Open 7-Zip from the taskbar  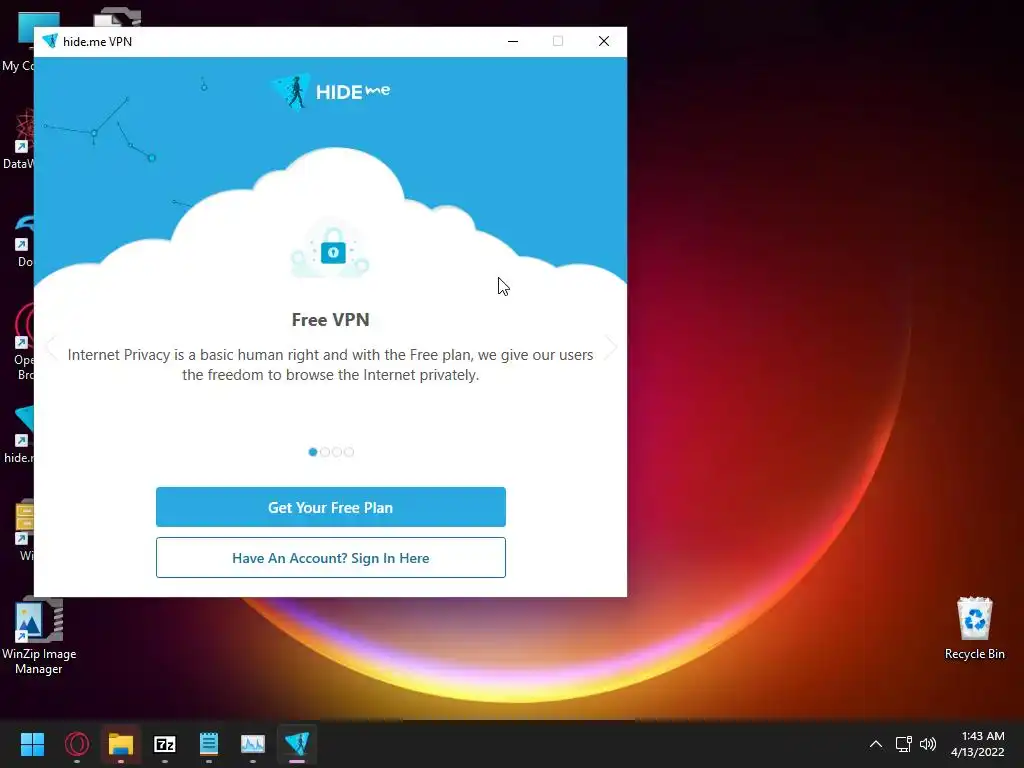click(x=165, y=744)
